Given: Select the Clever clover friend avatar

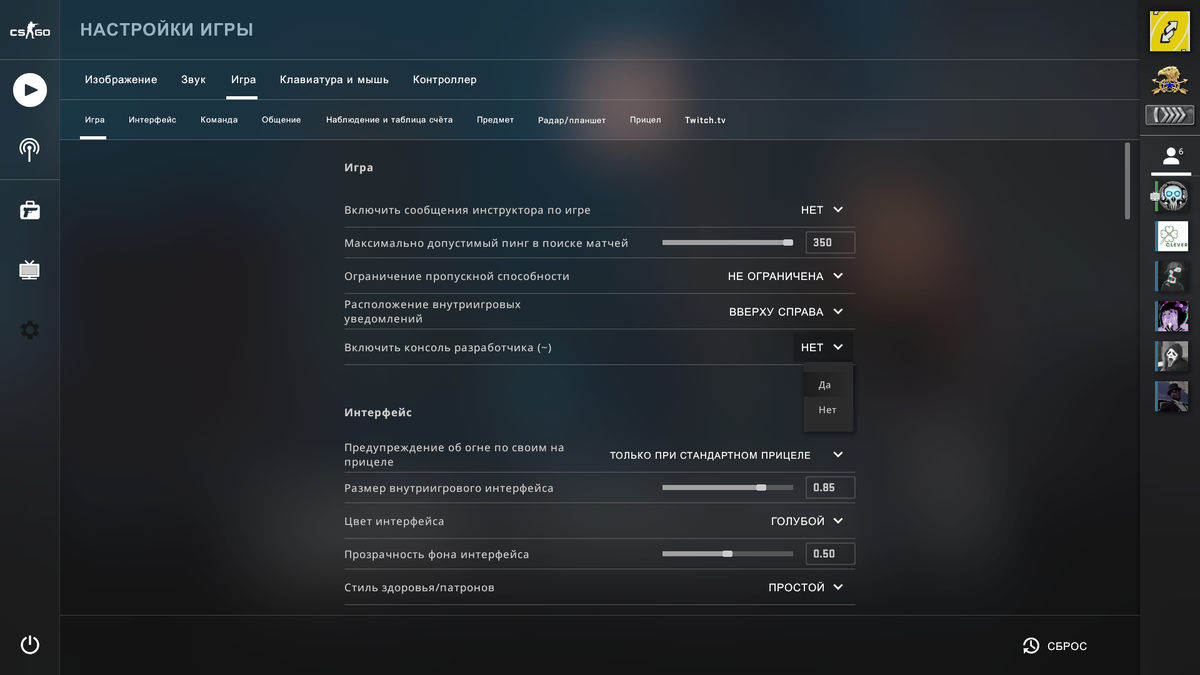Looking at the screenshot, I should (1172, 236).
